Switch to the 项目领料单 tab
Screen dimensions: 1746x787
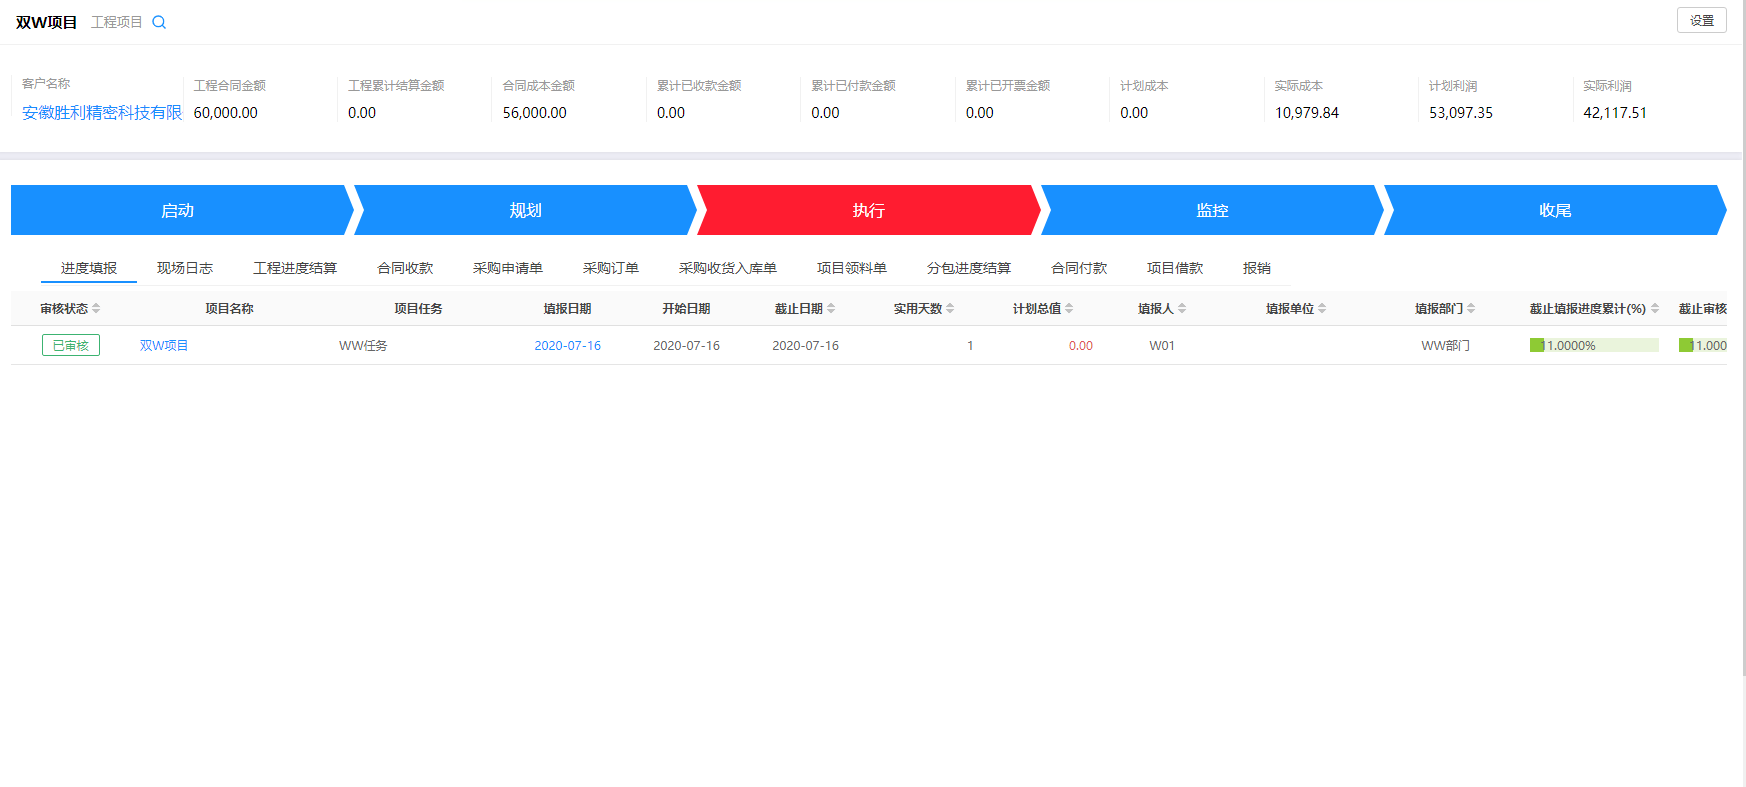click(x=852, y=268)
